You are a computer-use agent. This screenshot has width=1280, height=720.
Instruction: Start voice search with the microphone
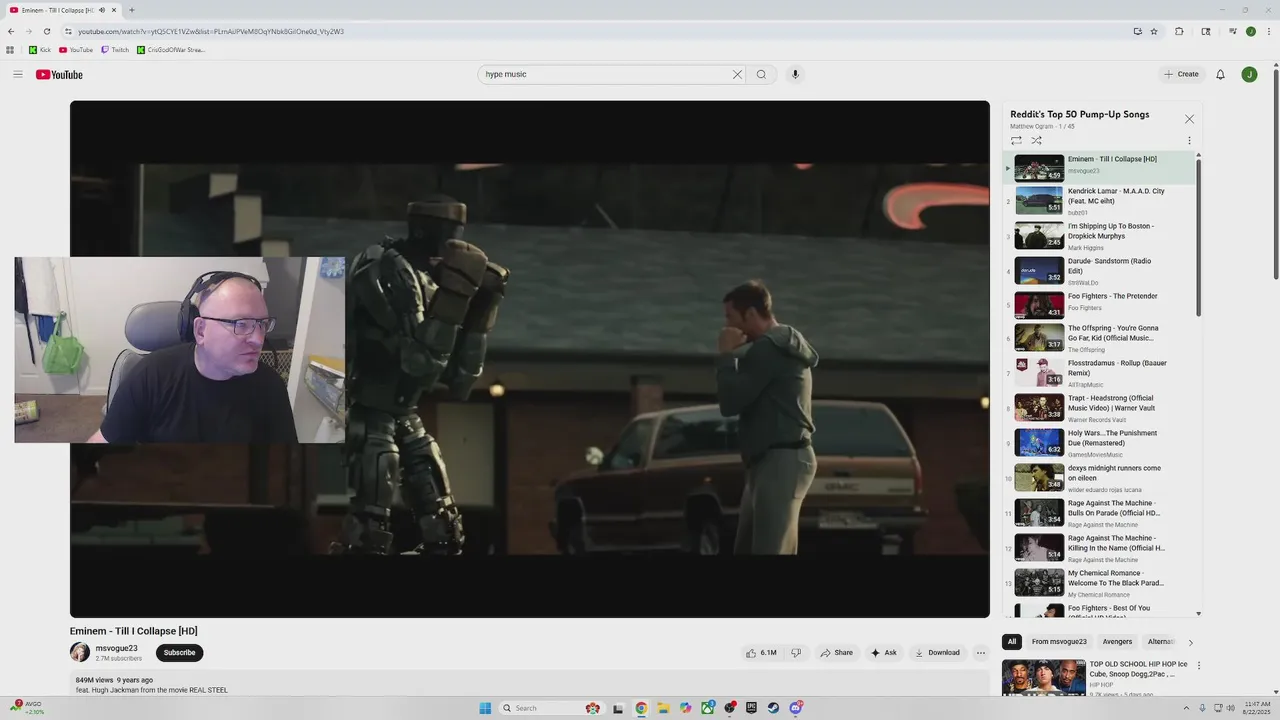(x=795, y=74)
